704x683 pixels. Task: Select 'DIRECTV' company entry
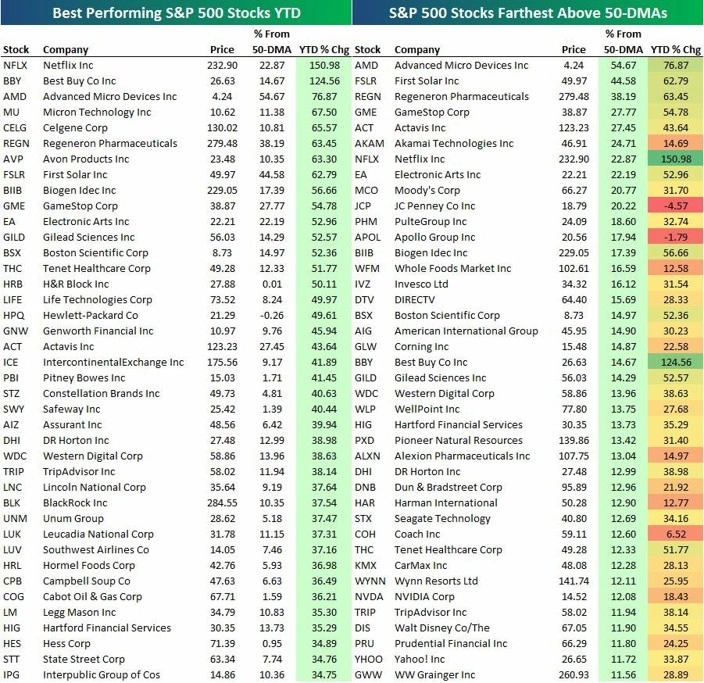414,300
